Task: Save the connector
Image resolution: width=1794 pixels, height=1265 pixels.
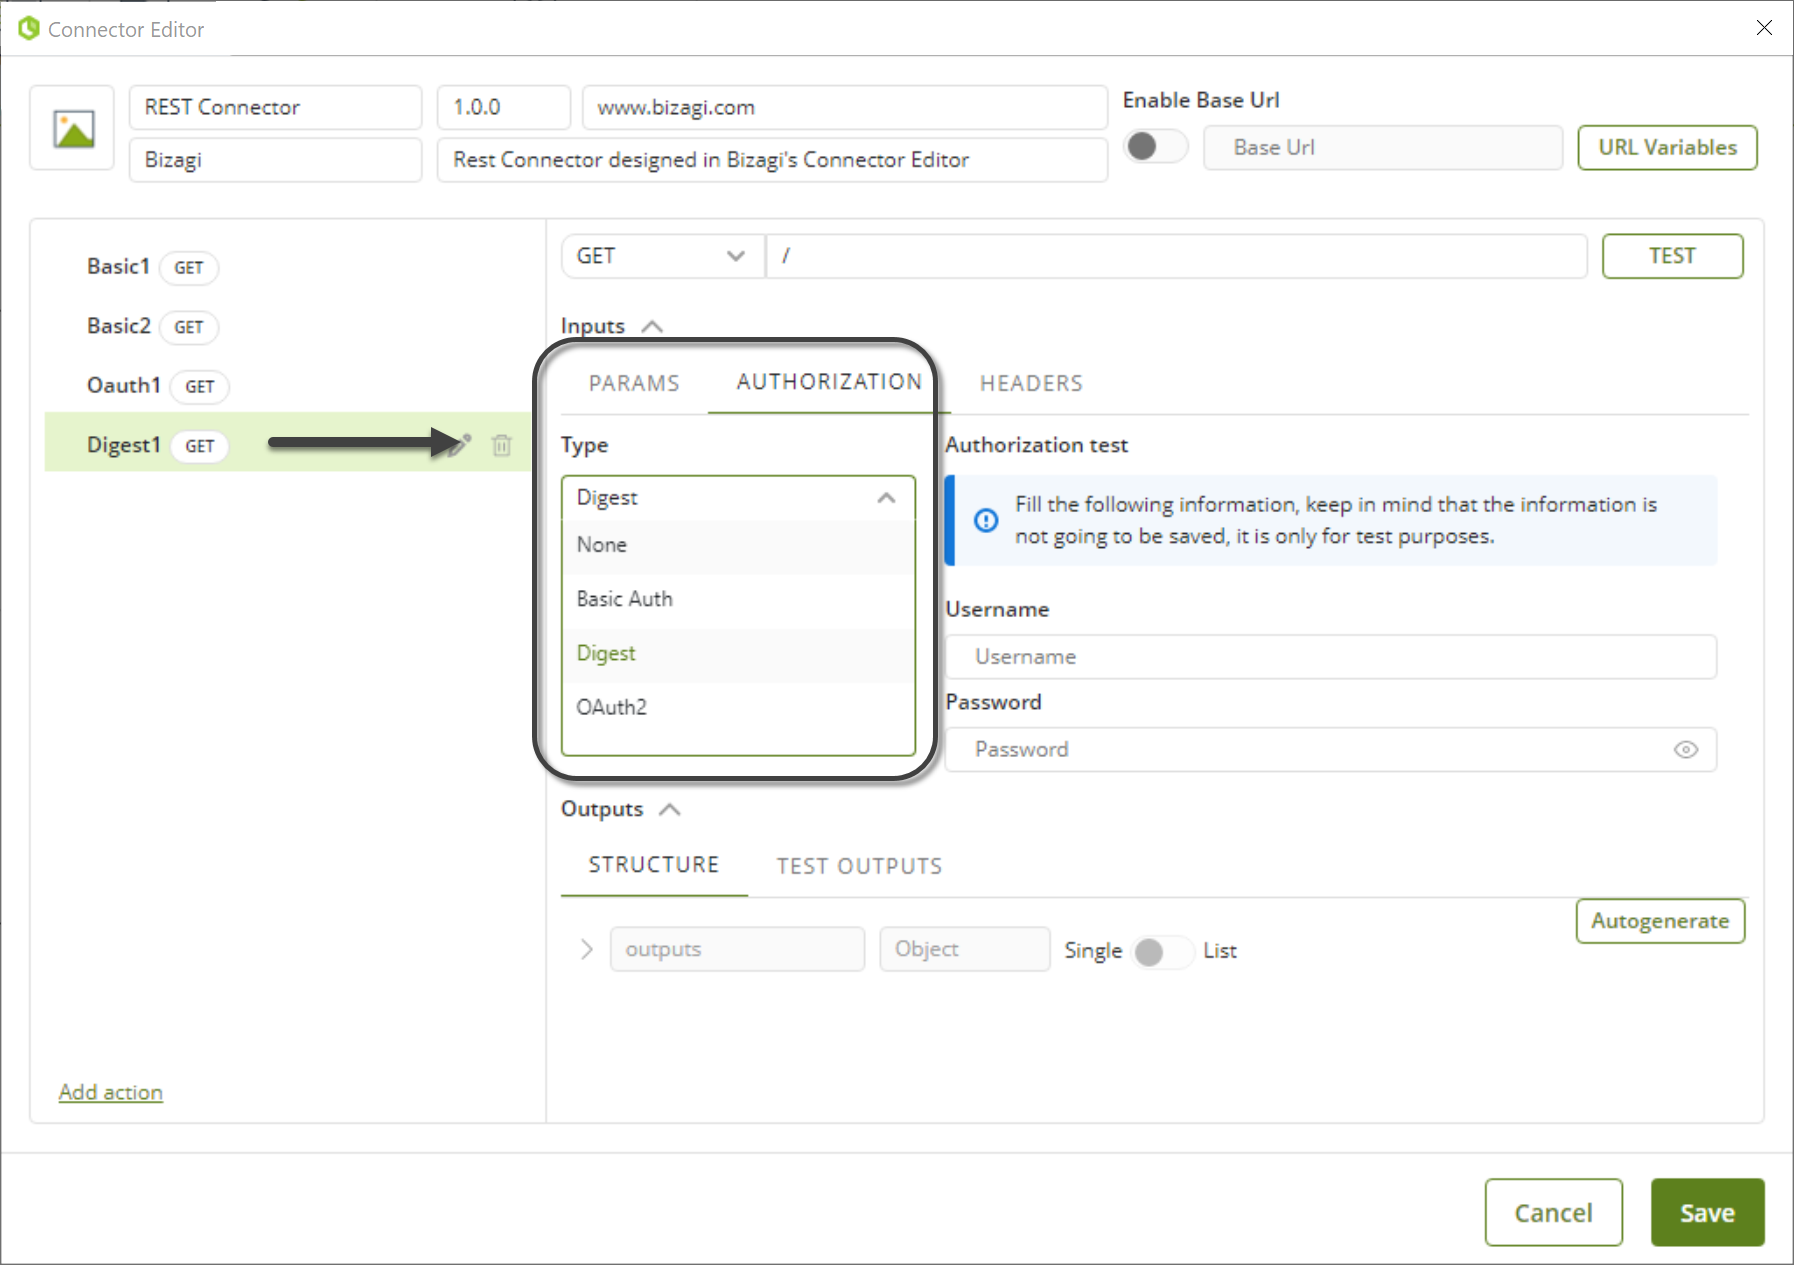Action: [1707, 1212]
